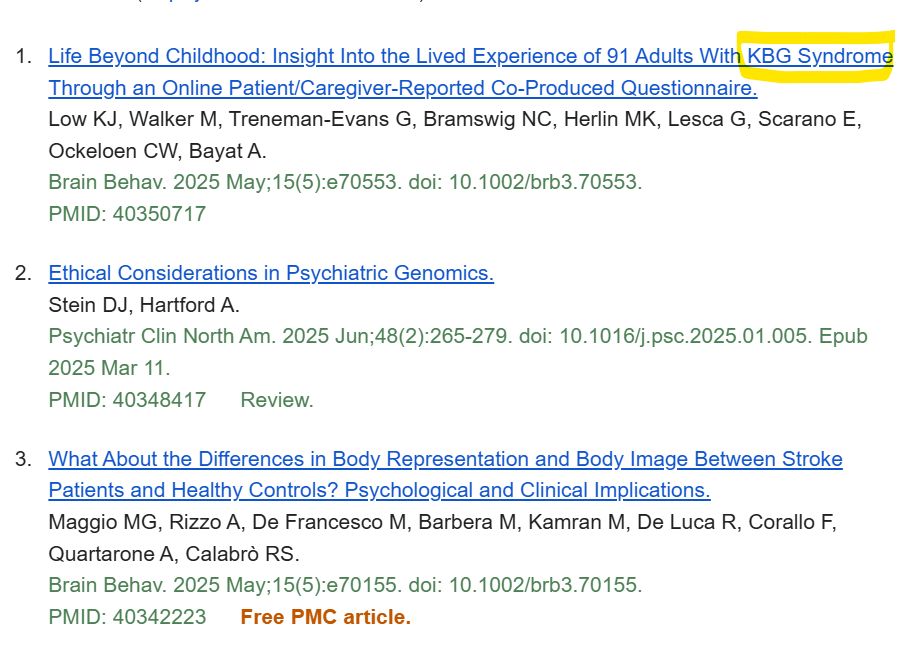Click PMID 40350717
This screenshot has width=913, height=657.
[x=127, y=213]
